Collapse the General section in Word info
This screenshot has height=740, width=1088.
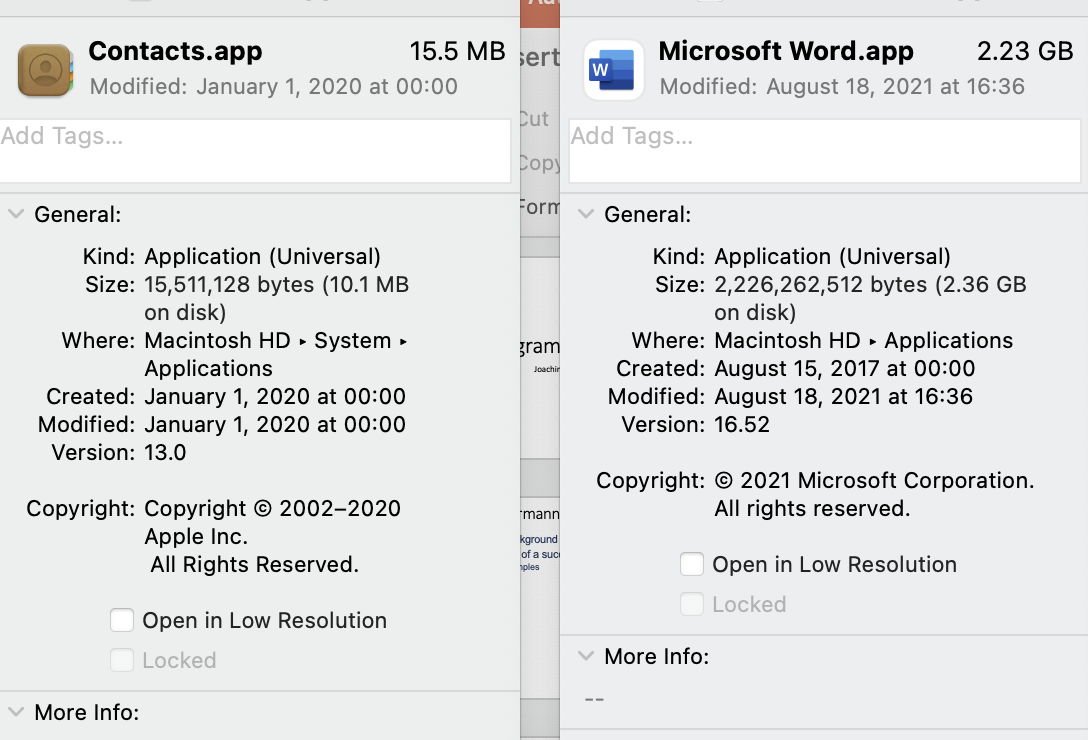coord(586,214)
